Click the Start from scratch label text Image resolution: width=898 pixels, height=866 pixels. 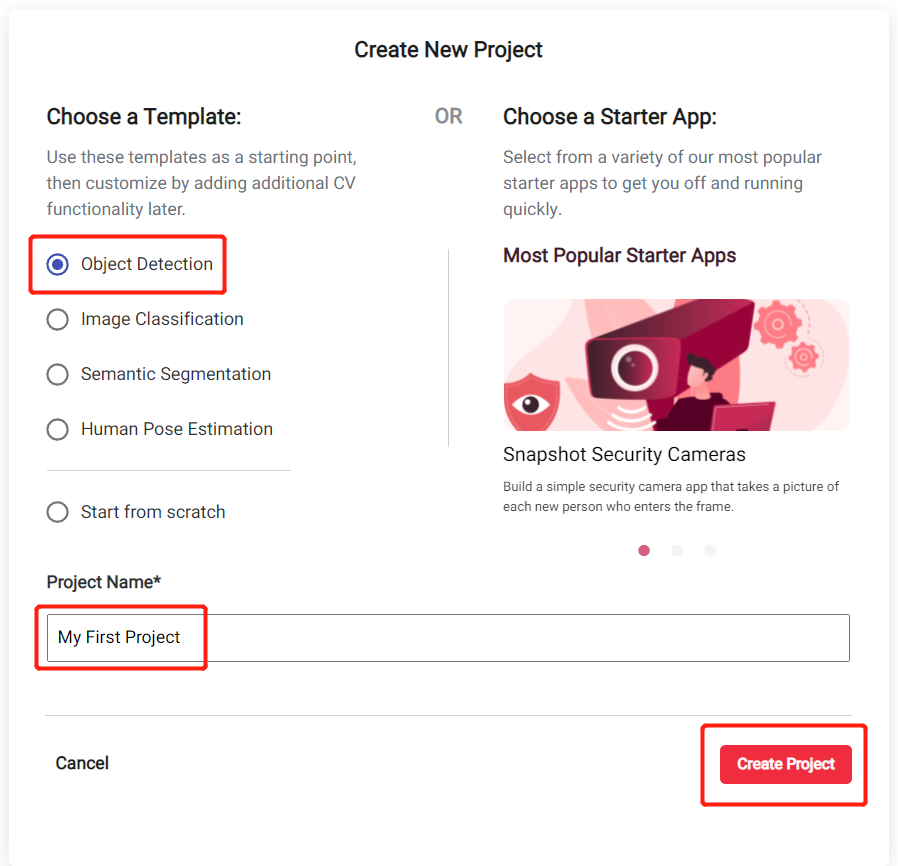[x=153, y=511]
